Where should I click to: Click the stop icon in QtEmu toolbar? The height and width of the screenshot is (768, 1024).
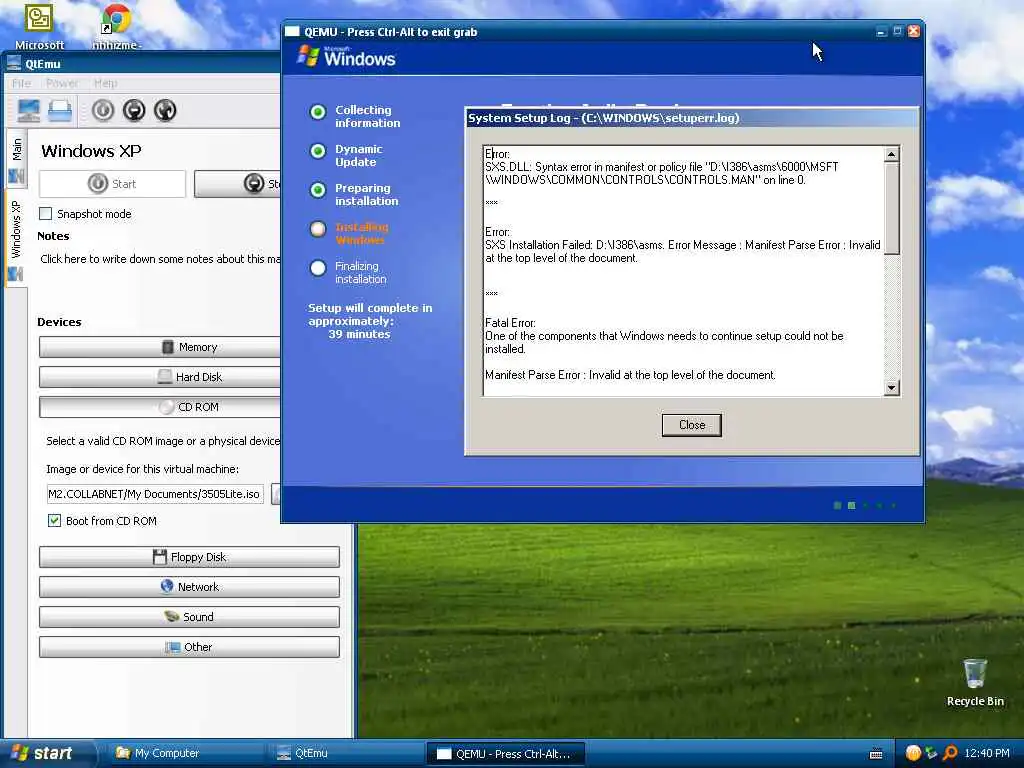click(x=134, y=110)
